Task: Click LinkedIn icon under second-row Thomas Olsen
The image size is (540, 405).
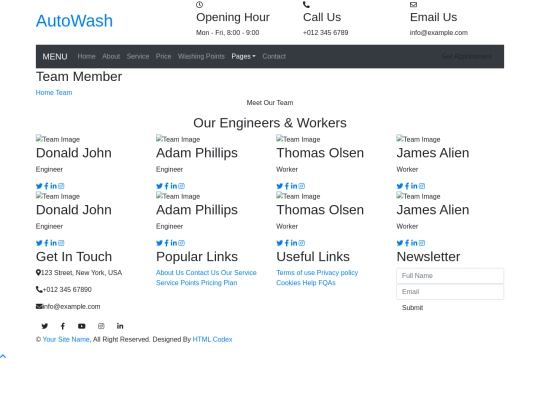Action: [x=294, y=243]
